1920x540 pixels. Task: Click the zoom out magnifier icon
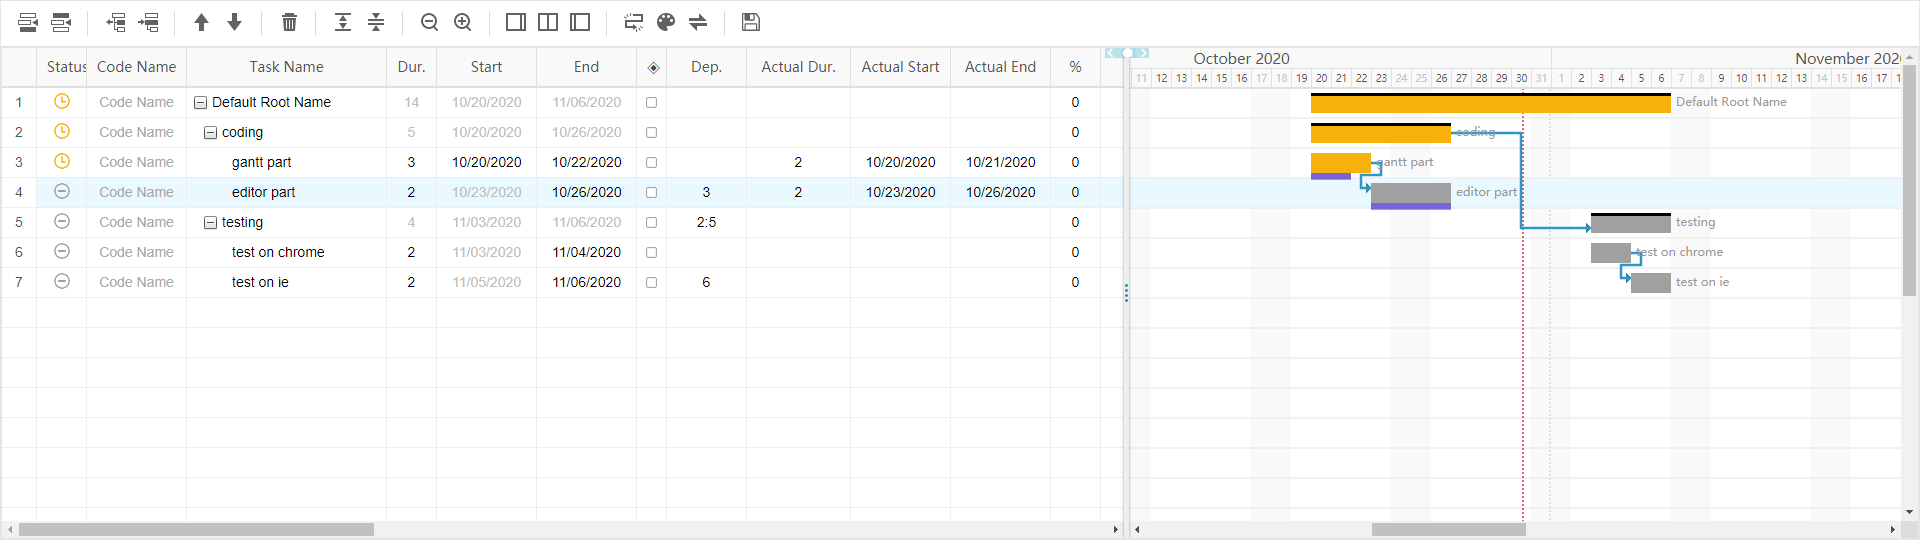[x=430, y=22]
